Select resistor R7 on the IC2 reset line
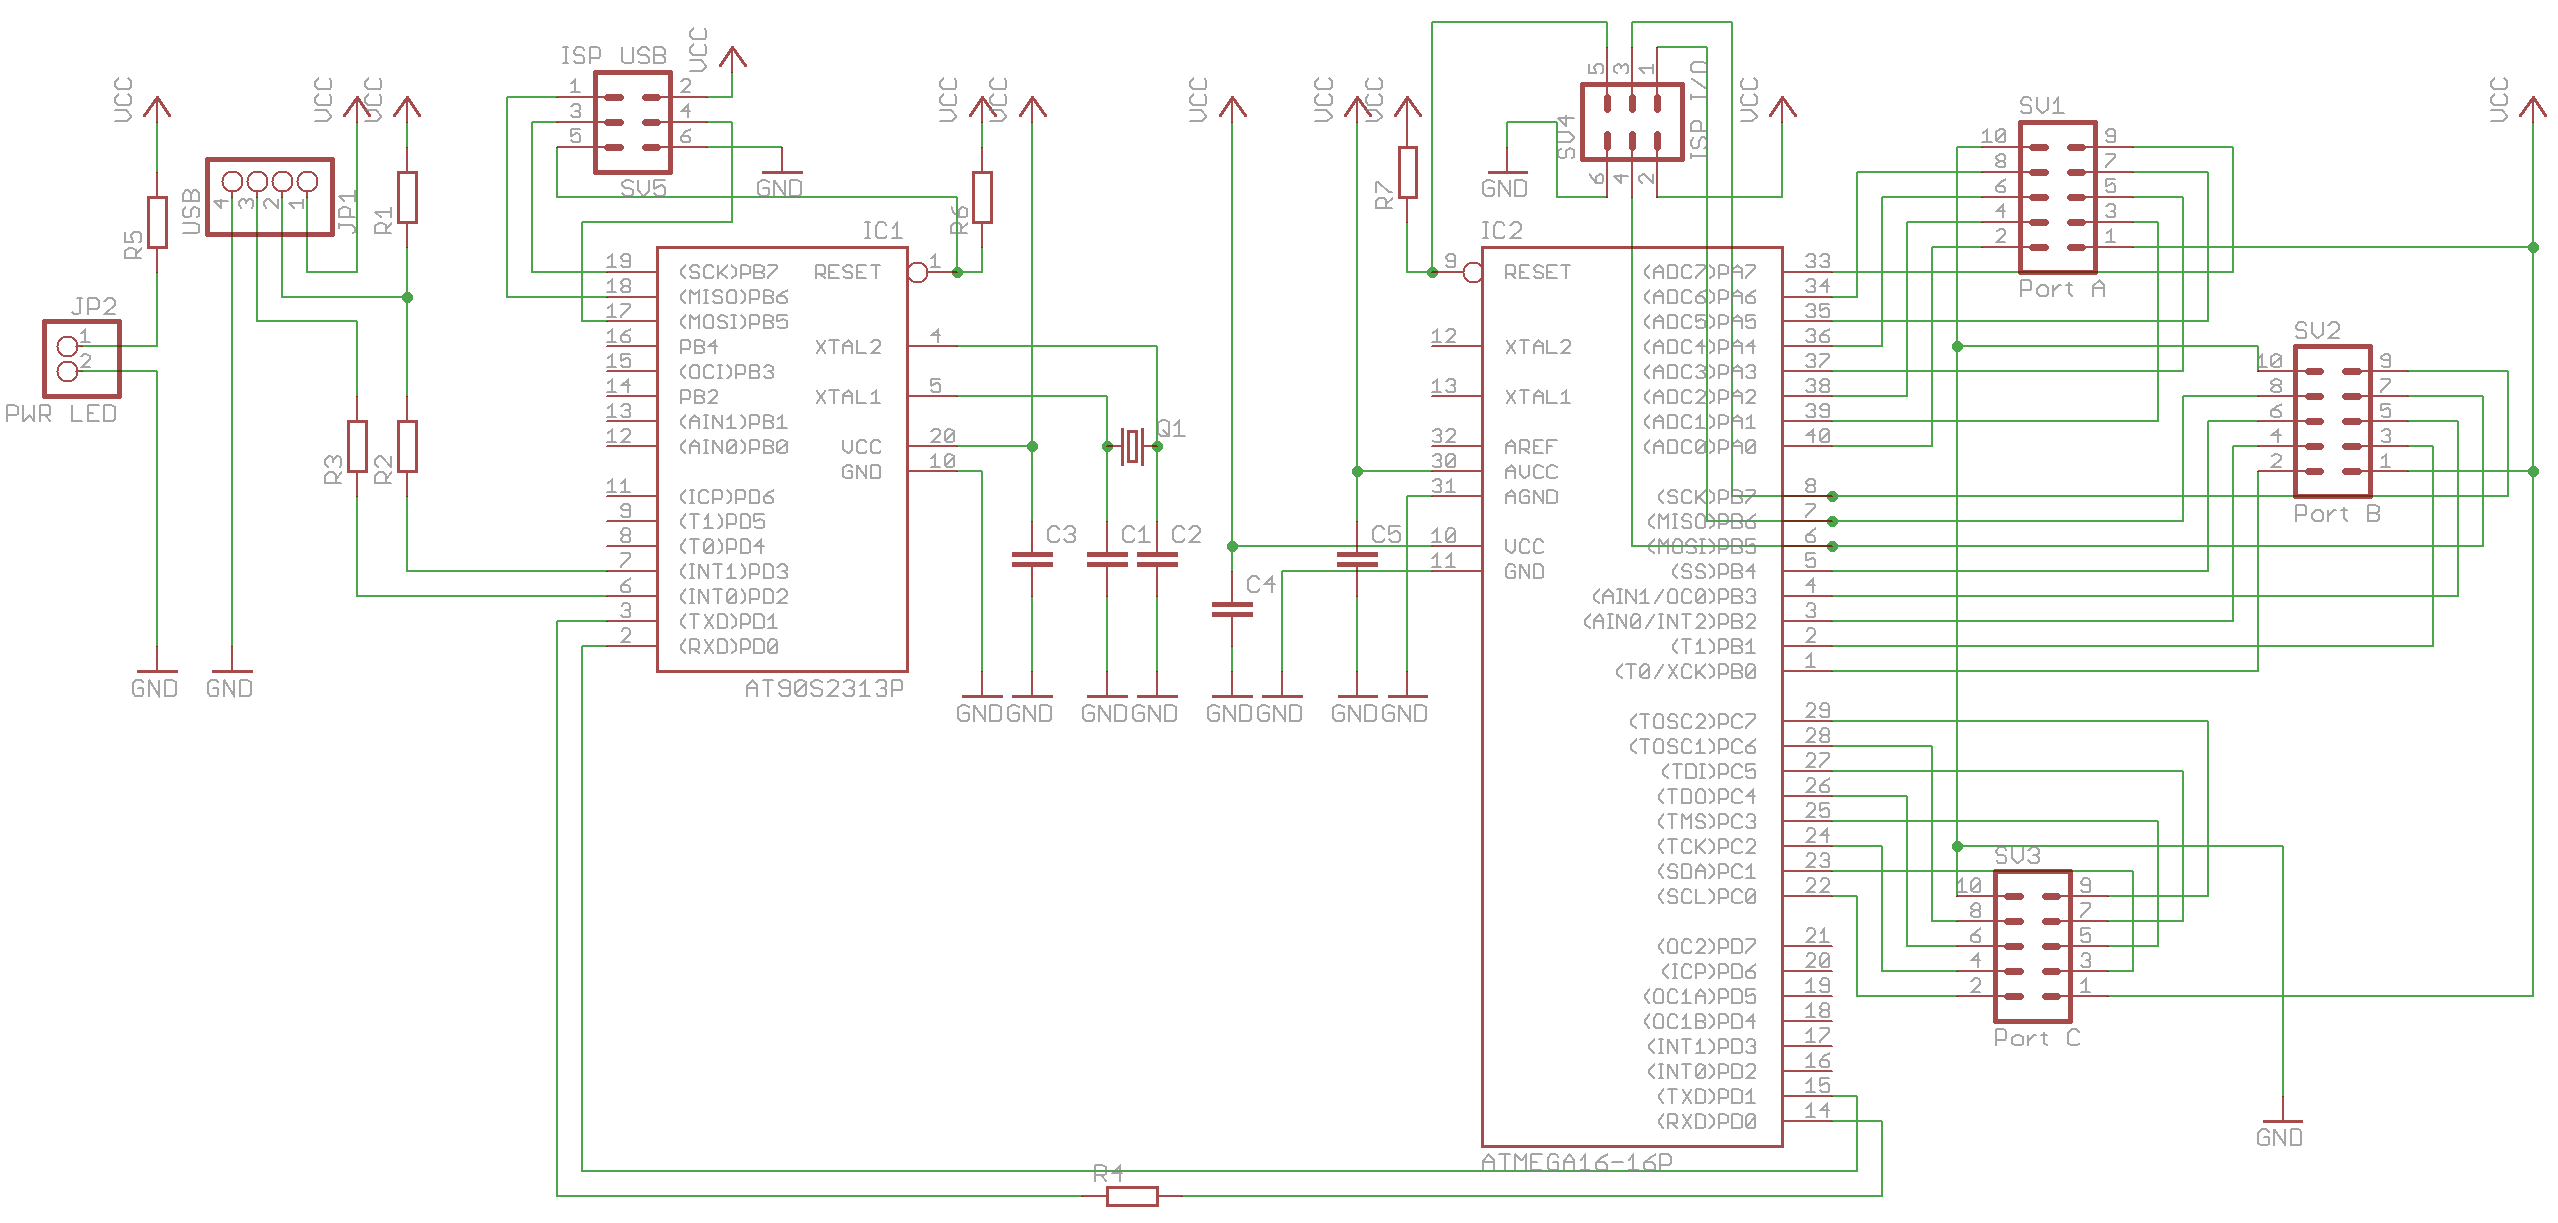This screenshot has width=2558, height=1223. coord(1407,172)
